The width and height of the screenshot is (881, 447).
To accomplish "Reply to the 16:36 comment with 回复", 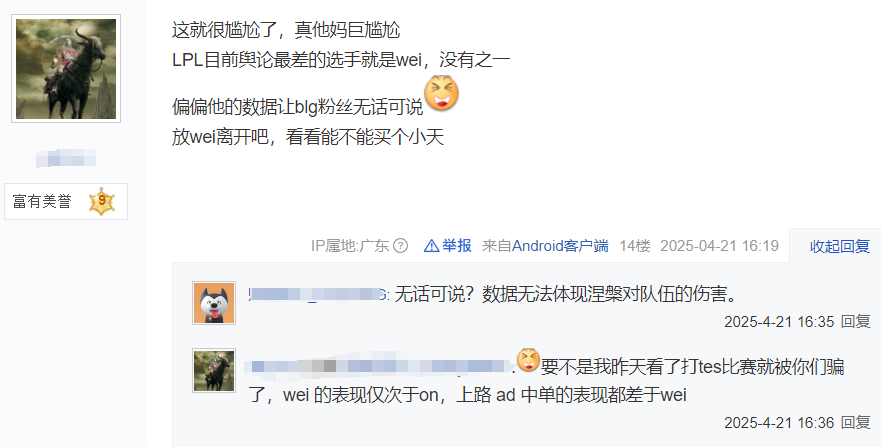I will pyautogui.click(x=855, y=422).
